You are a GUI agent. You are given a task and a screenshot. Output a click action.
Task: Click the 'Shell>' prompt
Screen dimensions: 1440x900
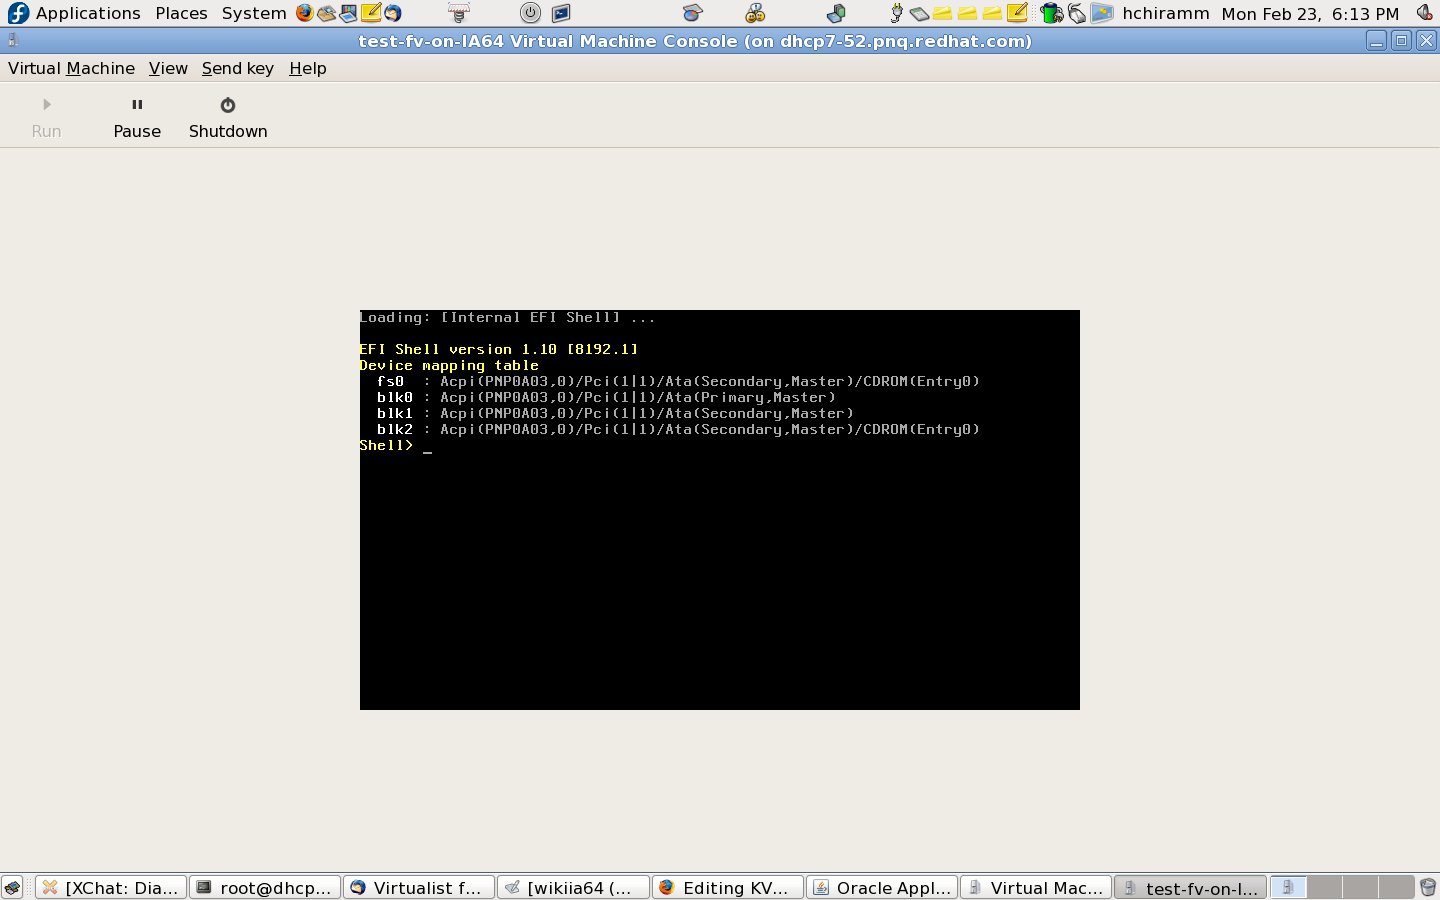(386, 445)
